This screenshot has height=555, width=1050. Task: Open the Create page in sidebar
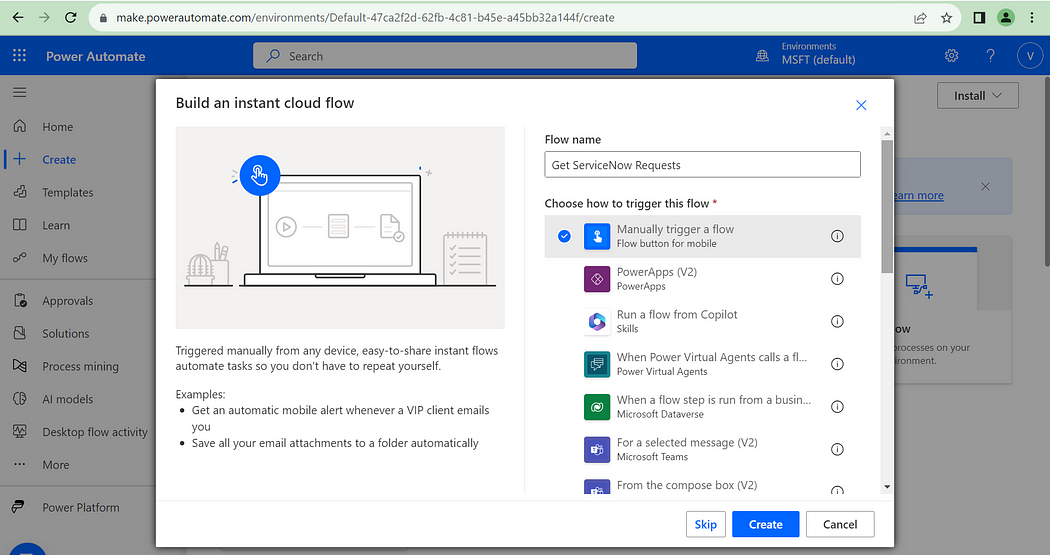(59, 159)
